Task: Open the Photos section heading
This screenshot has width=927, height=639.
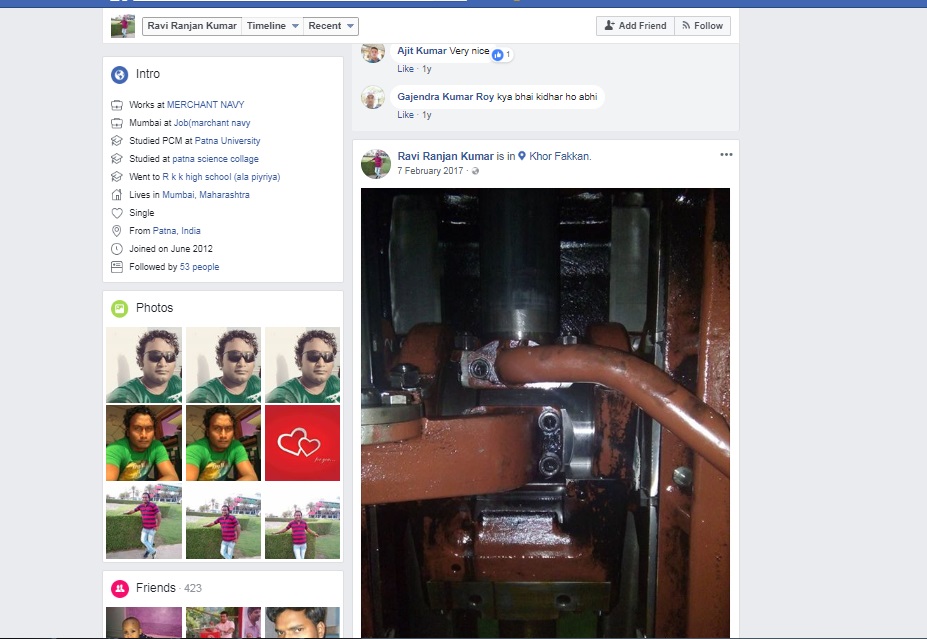Action: coord(154,308)
